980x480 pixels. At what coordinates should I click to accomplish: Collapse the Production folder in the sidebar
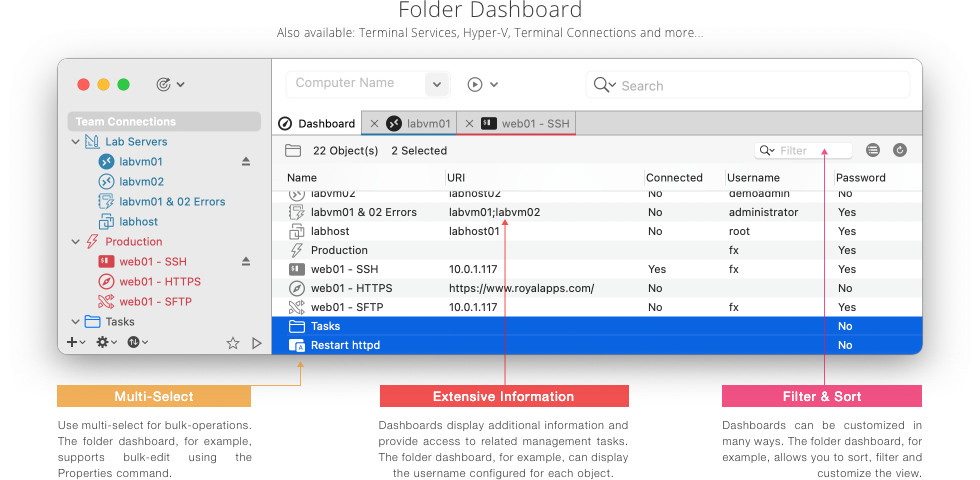click(76, 242)
